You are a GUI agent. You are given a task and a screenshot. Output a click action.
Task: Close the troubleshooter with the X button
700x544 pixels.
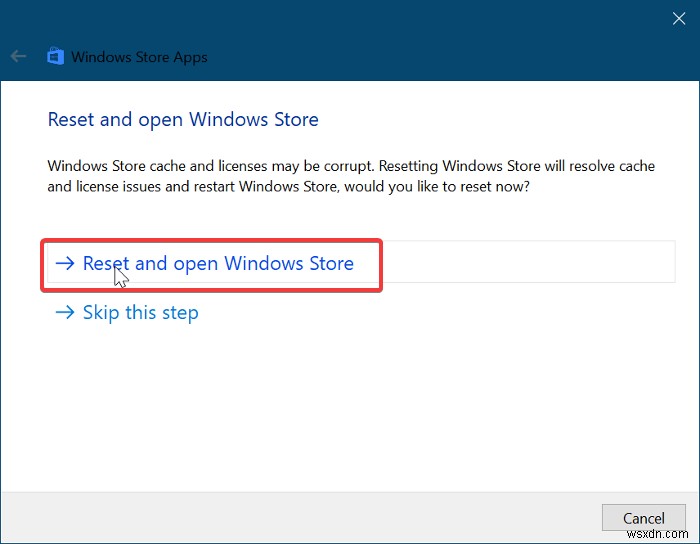pyautogui.click(x=679, y=18)
